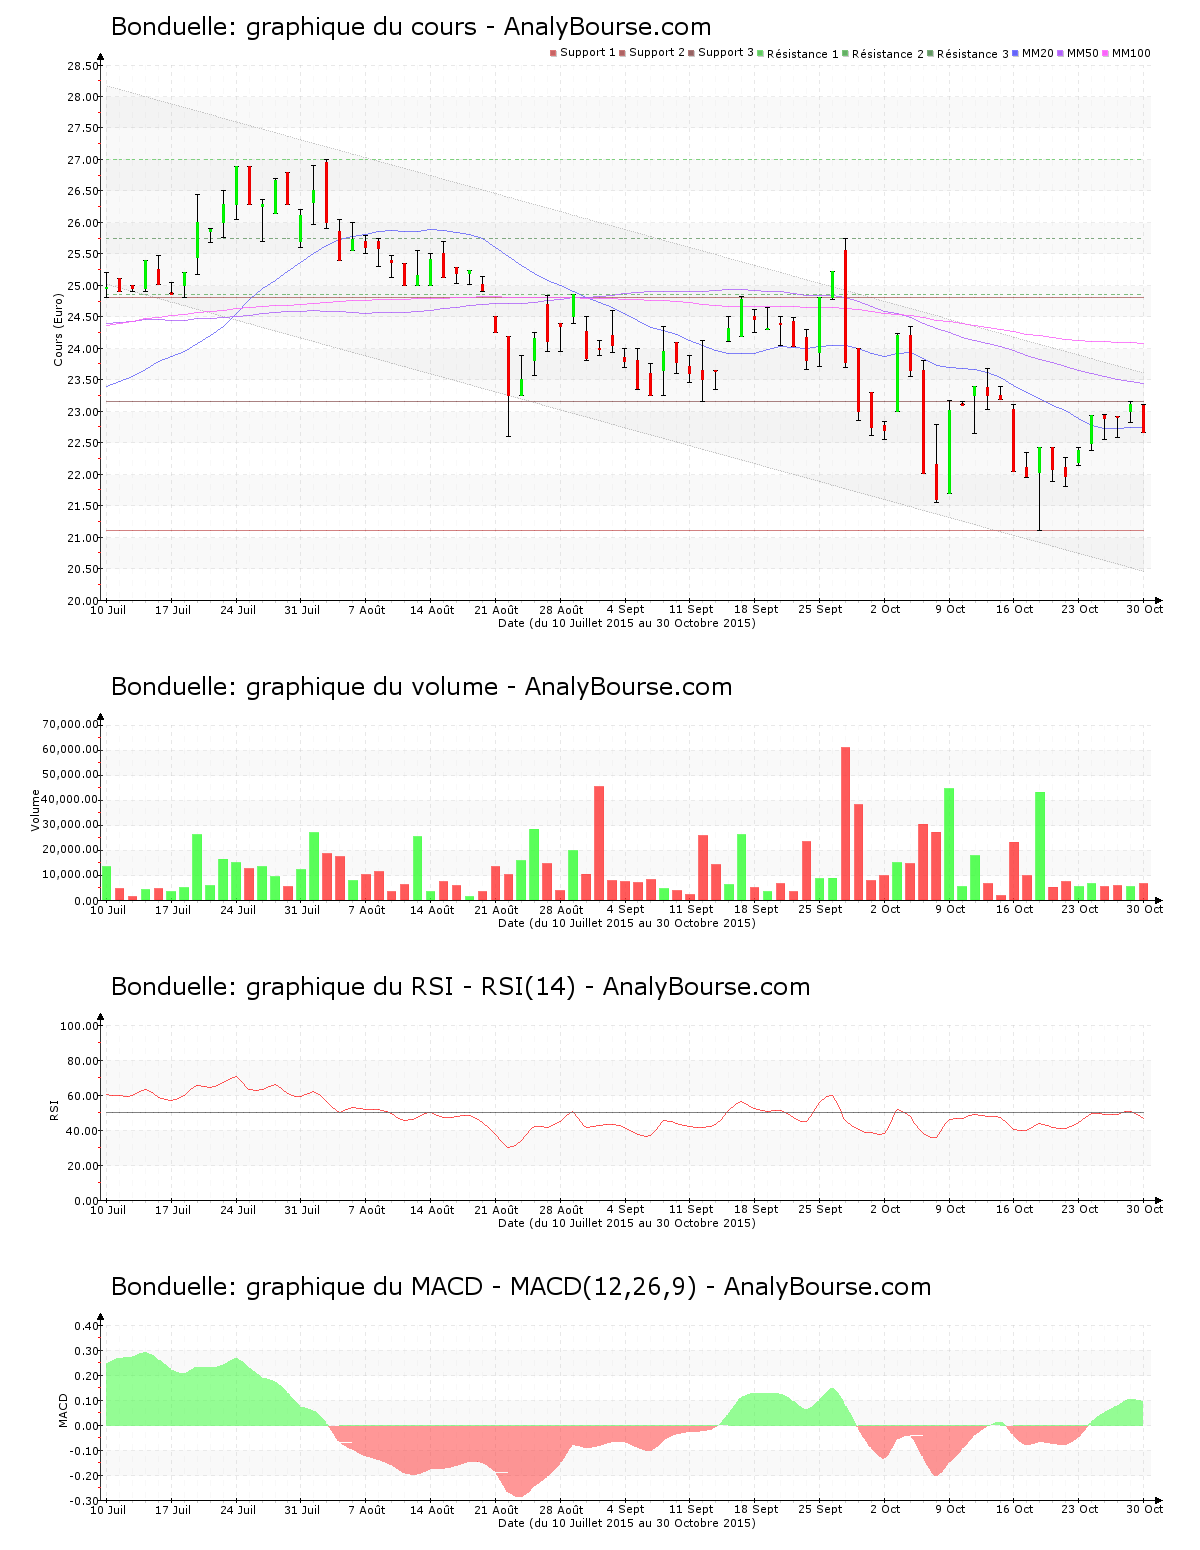Click the '21 Août' label on volume chart
Viewport: 1200px width, 1550px height.
(496, 909)
